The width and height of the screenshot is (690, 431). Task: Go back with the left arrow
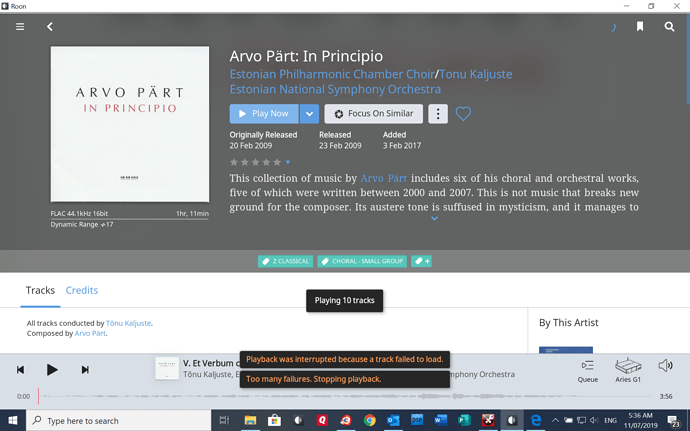pos(50,27)
